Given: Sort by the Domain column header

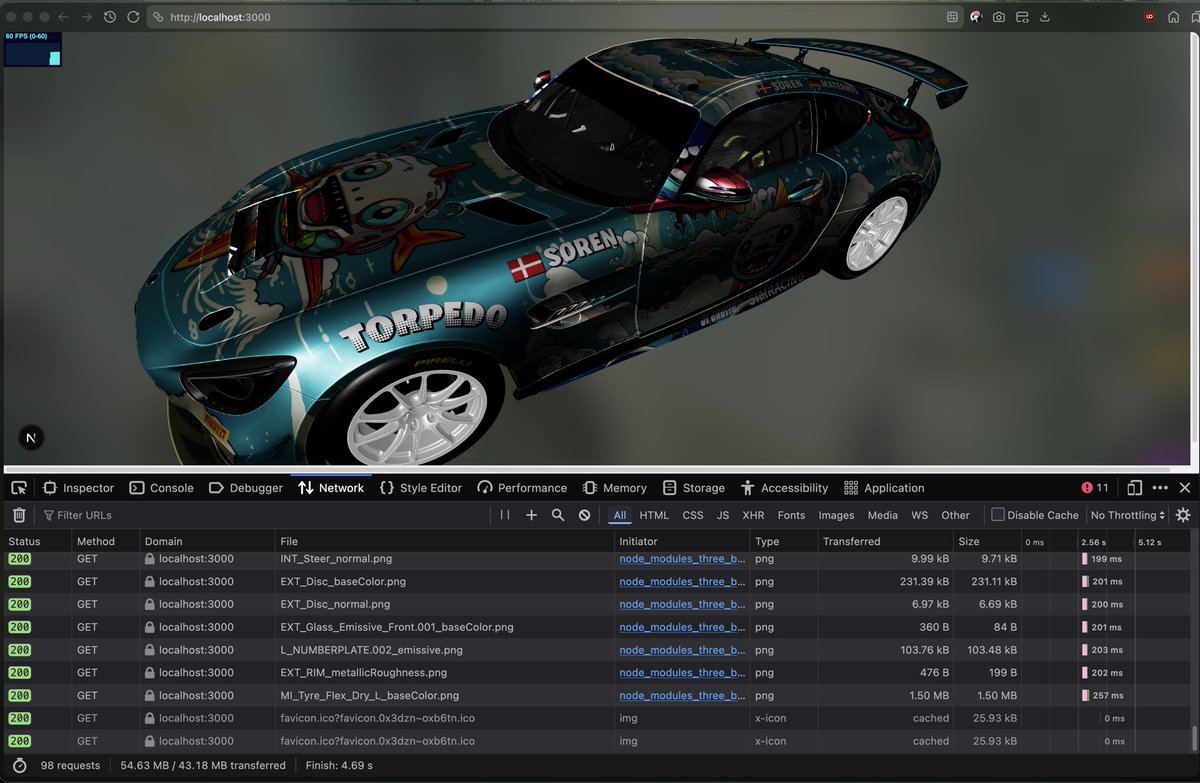Looking at the screenshot, I should tap(207, 541).
